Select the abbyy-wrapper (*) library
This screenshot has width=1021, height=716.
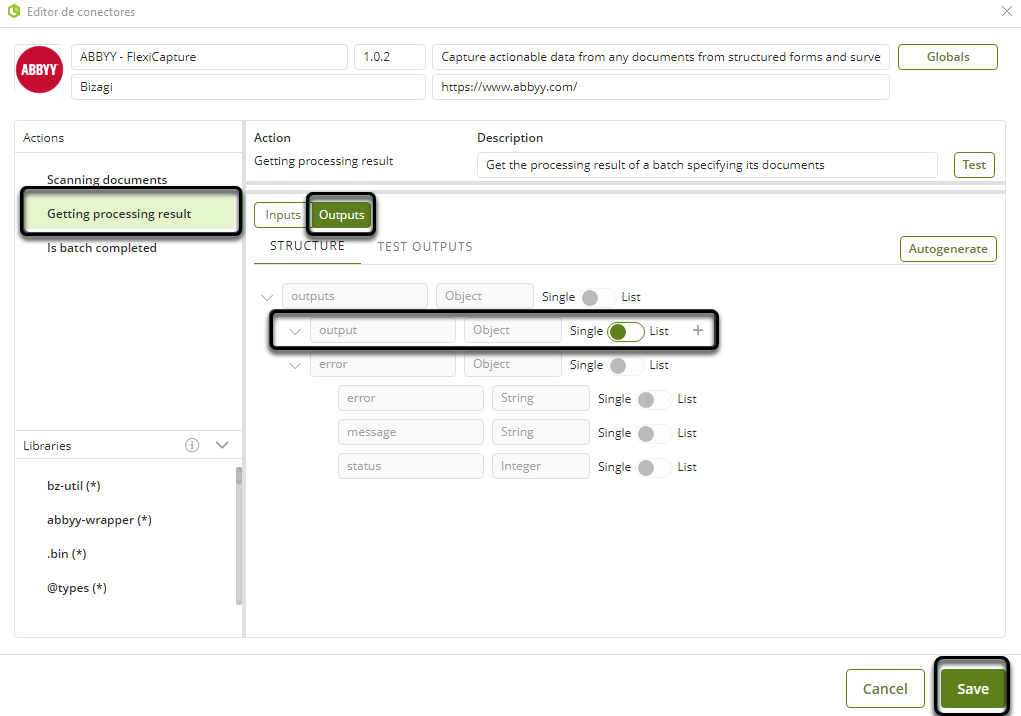99,519
